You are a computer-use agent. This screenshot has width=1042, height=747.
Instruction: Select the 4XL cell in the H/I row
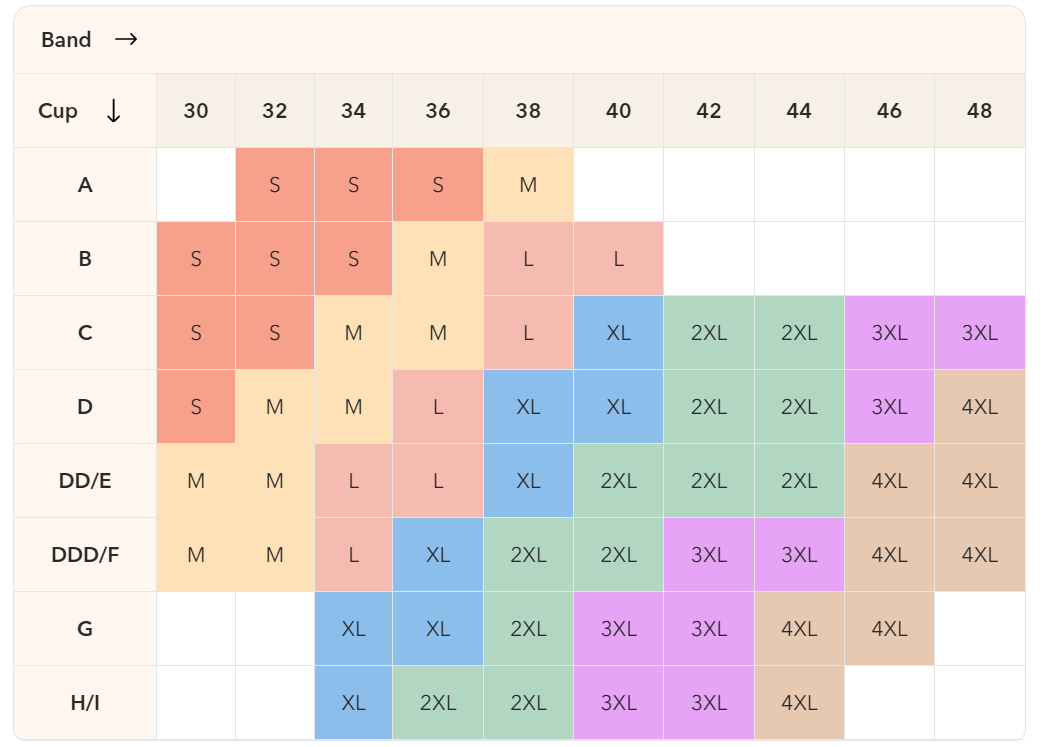[x=799, y=703]
